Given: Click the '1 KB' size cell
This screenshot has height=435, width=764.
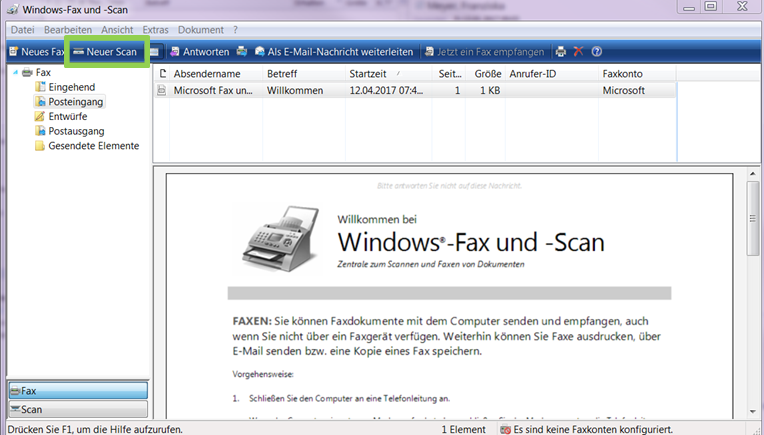Looking at the screenshot, I should 490,90.
